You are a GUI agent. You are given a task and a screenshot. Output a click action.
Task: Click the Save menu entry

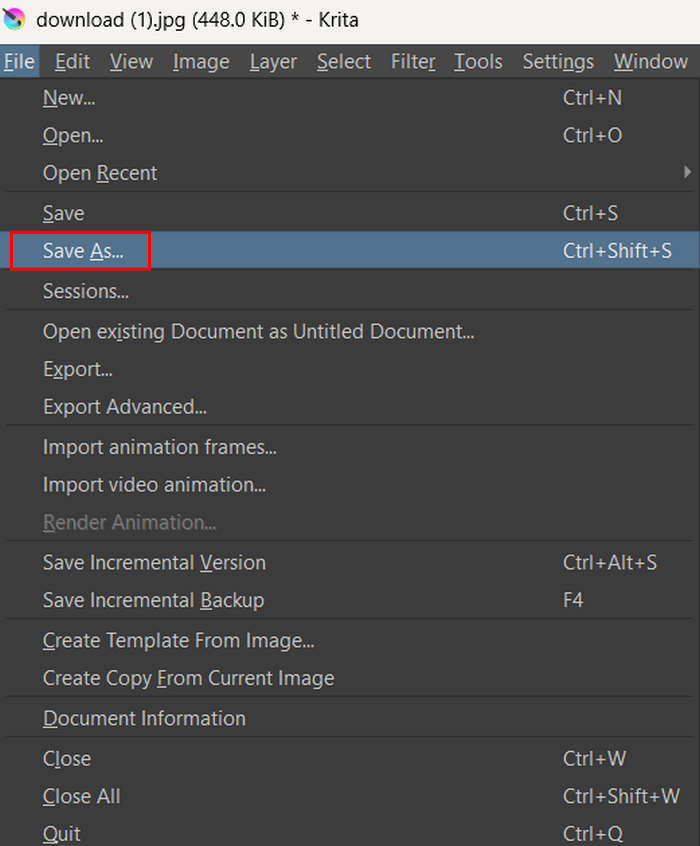pyautogui.click(x=350, y=213)
